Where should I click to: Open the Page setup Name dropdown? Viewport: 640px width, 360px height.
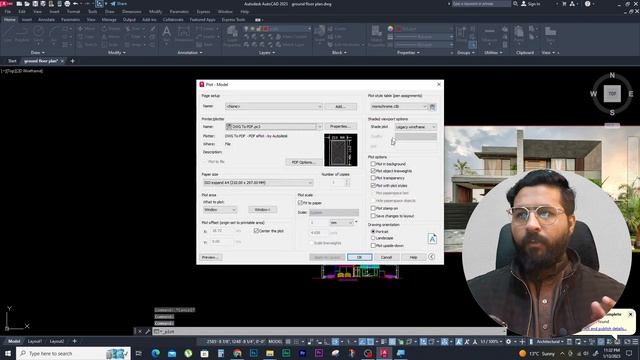coord(273,106)
